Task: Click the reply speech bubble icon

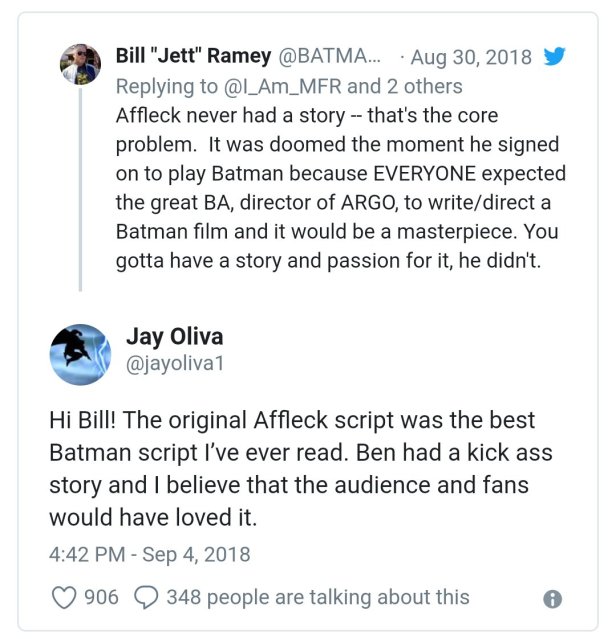Action: [145, 597]
